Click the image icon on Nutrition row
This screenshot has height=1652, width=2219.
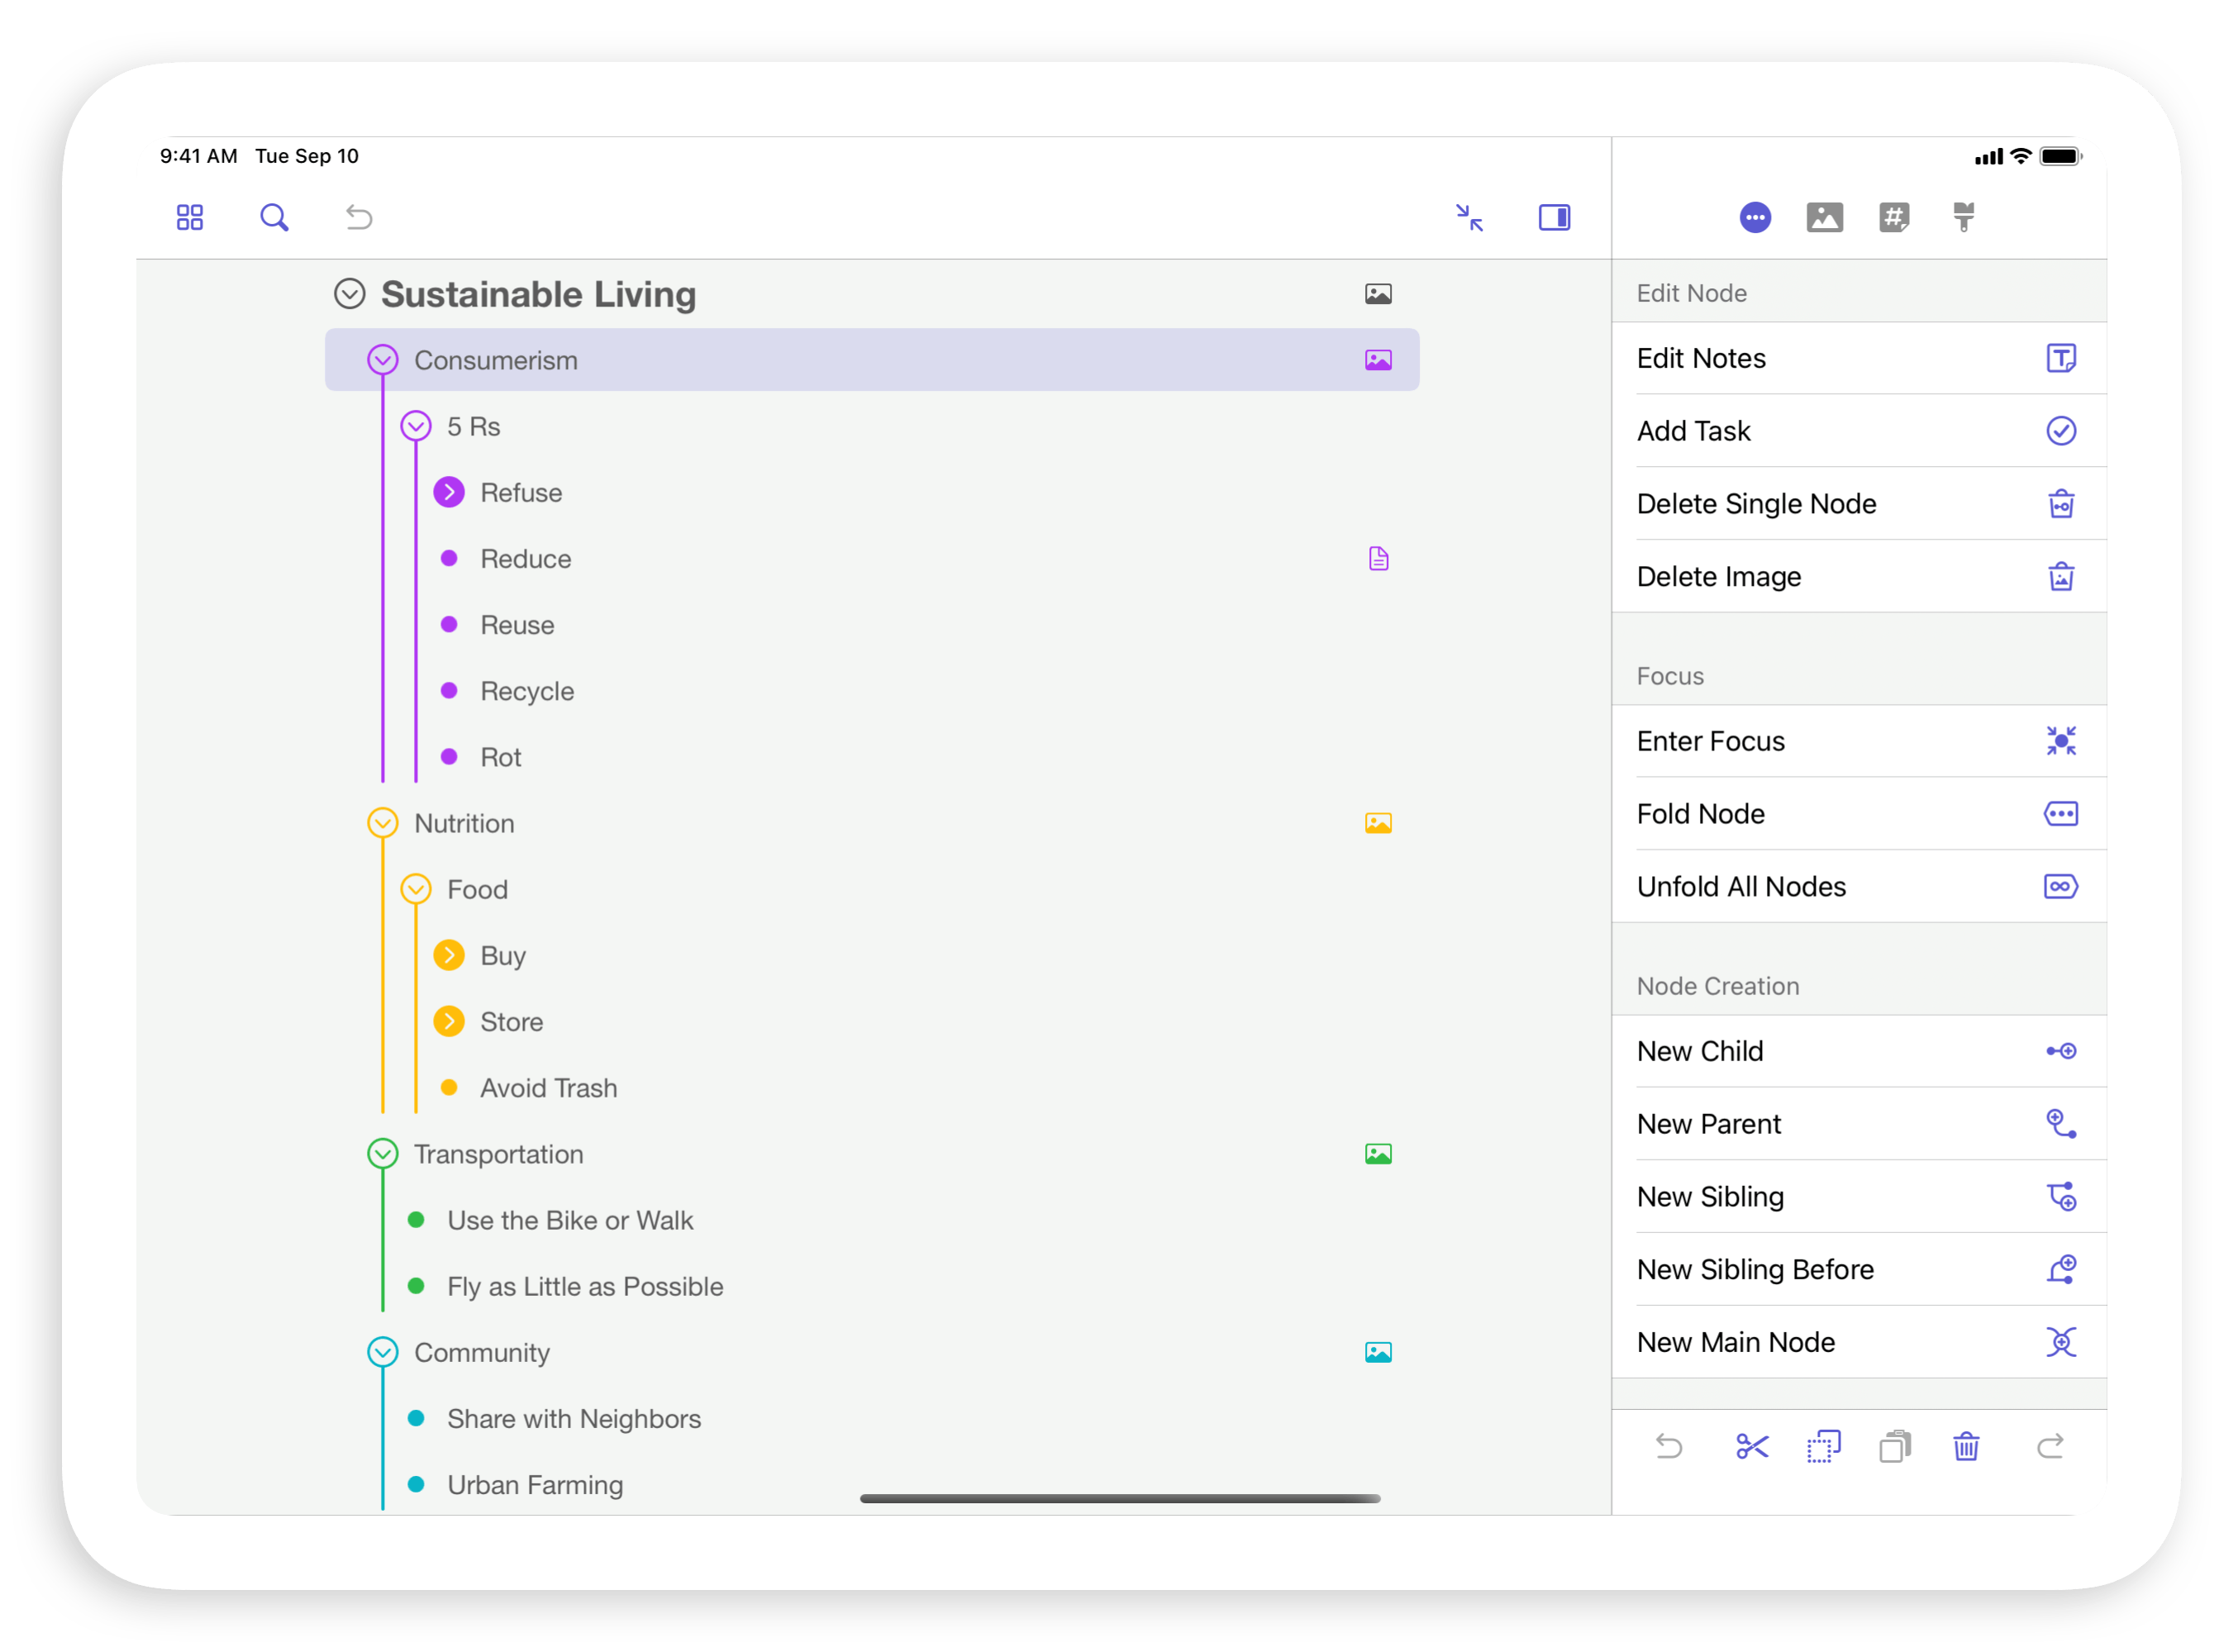[1378, 823]
